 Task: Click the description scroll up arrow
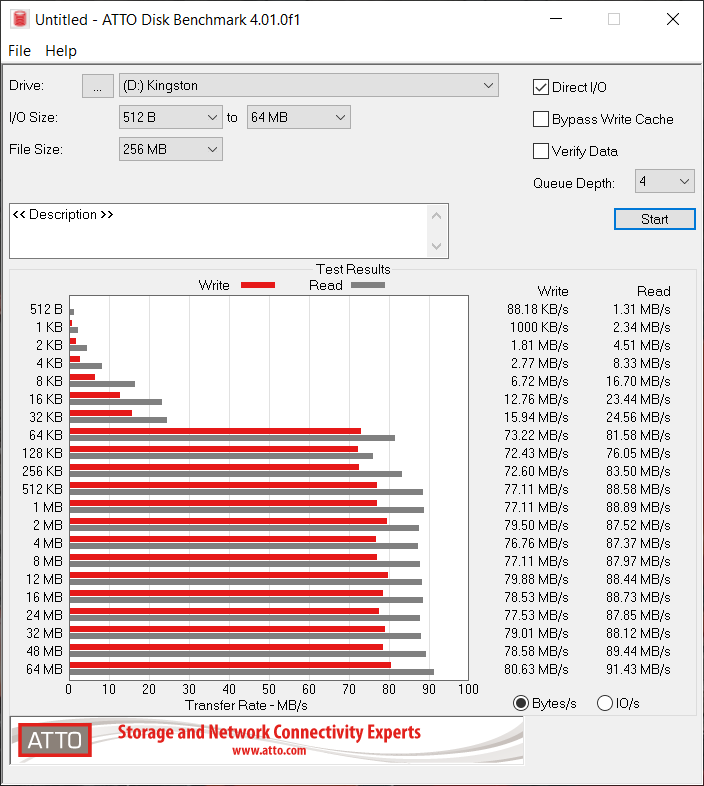(x=436, y=216)
